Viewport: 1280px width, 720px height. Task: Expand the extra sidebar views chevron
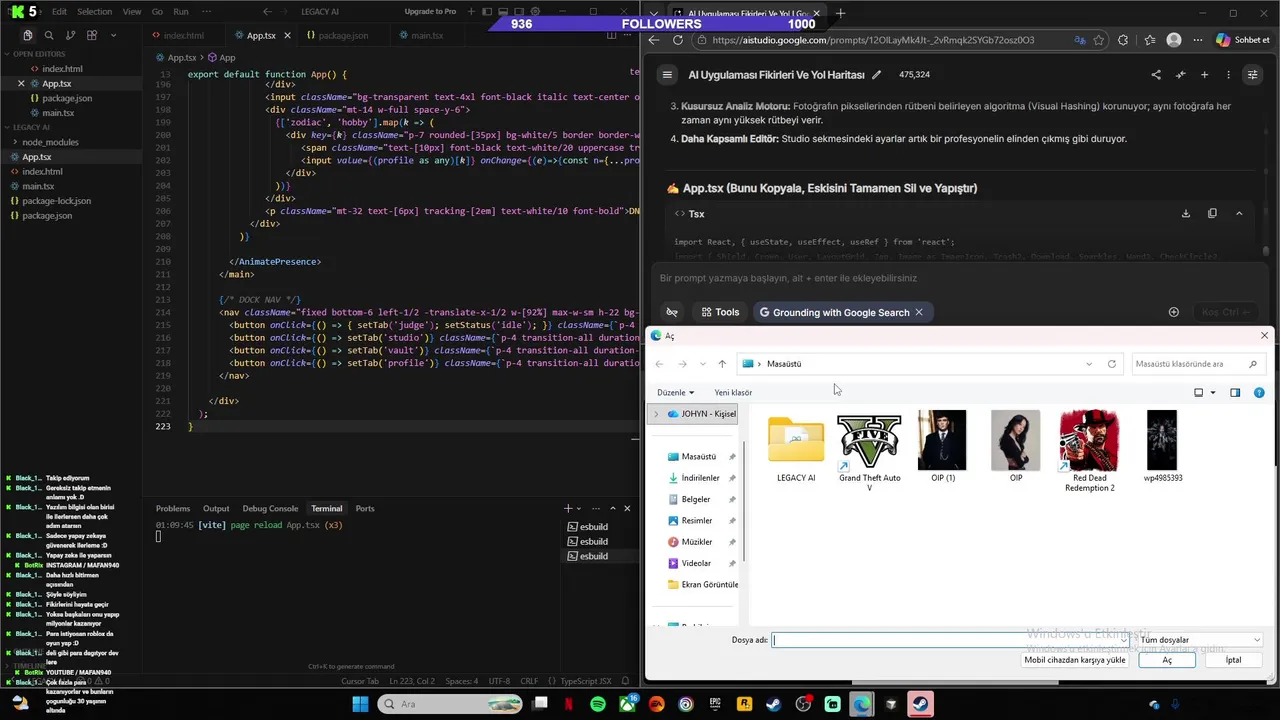coord(113,35)
